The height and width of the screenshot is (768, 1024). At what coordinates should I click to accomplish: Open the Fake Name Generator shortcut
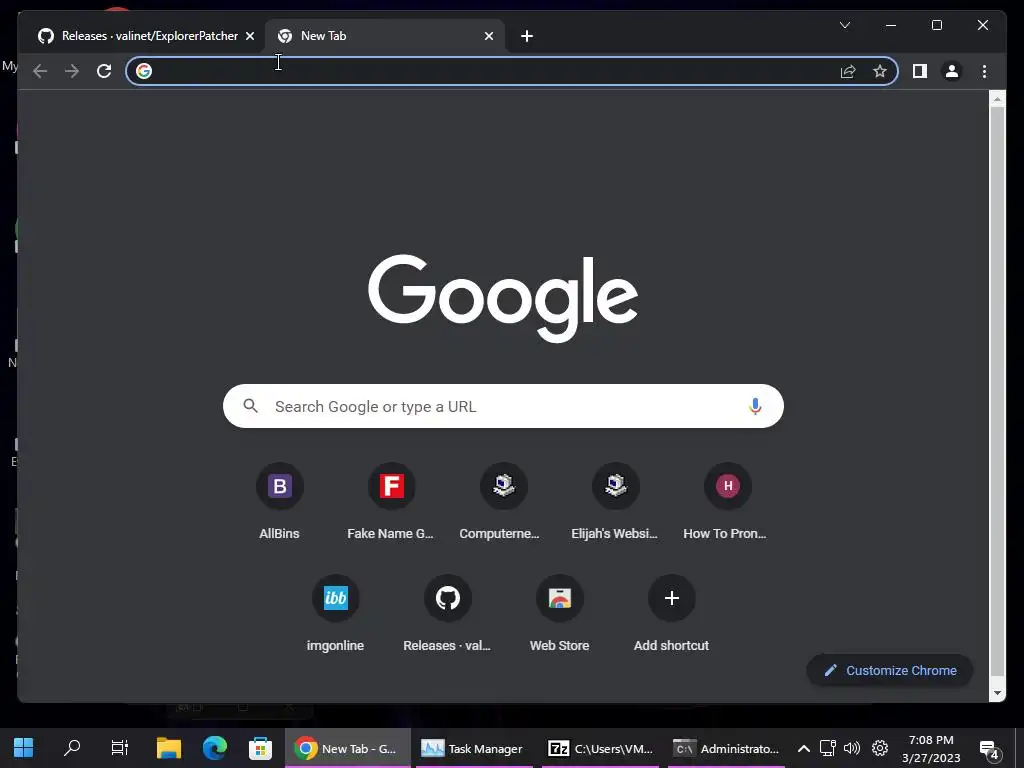click(x=391, y=502)
